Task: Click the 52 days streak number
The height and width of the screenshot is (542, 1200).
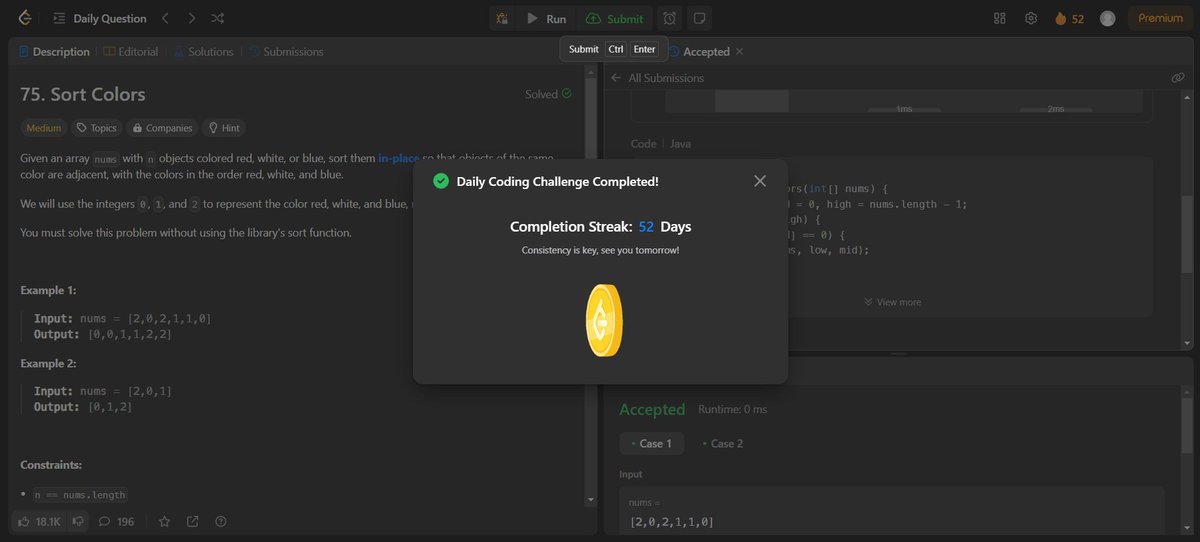Action: coord(646,227)
